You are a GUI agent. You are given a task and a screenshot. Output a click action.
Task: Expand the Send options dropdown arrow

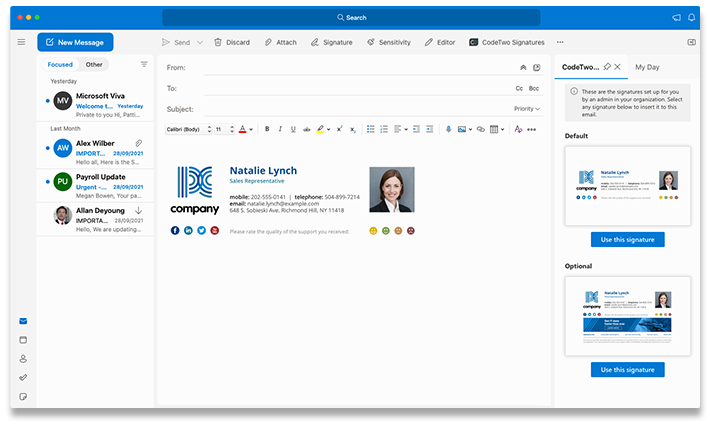(200, 42)
